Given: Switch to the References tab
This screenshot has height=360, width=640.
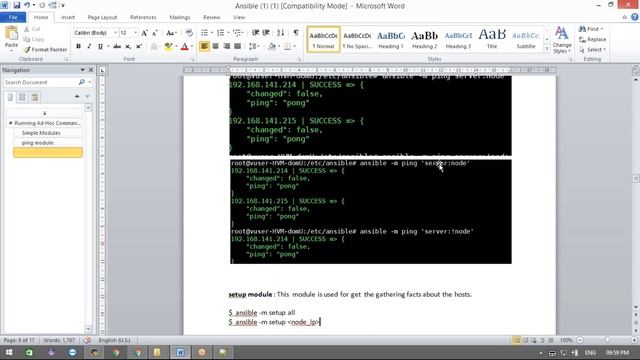Looking at the screenshot, I should (143, 17).
